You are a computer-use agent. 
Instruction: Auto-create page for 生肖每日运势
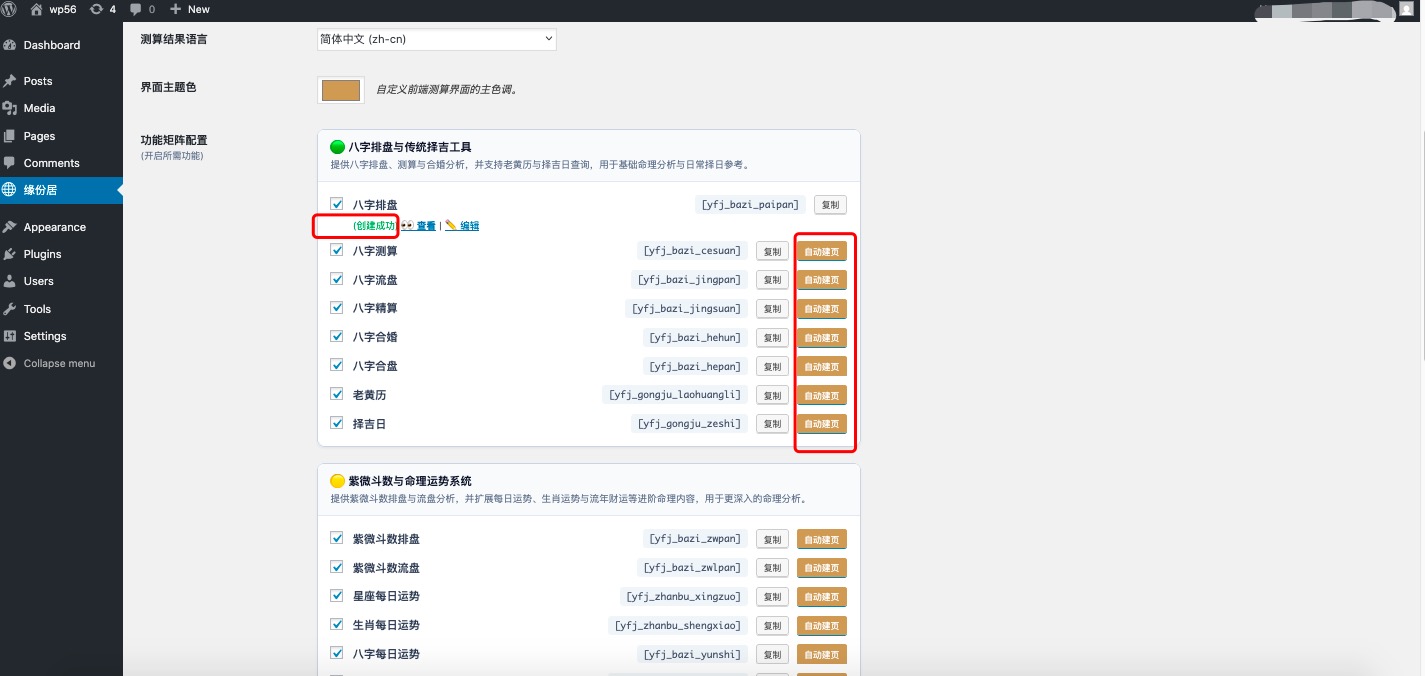pyautogui.click(x=822, y=626)
